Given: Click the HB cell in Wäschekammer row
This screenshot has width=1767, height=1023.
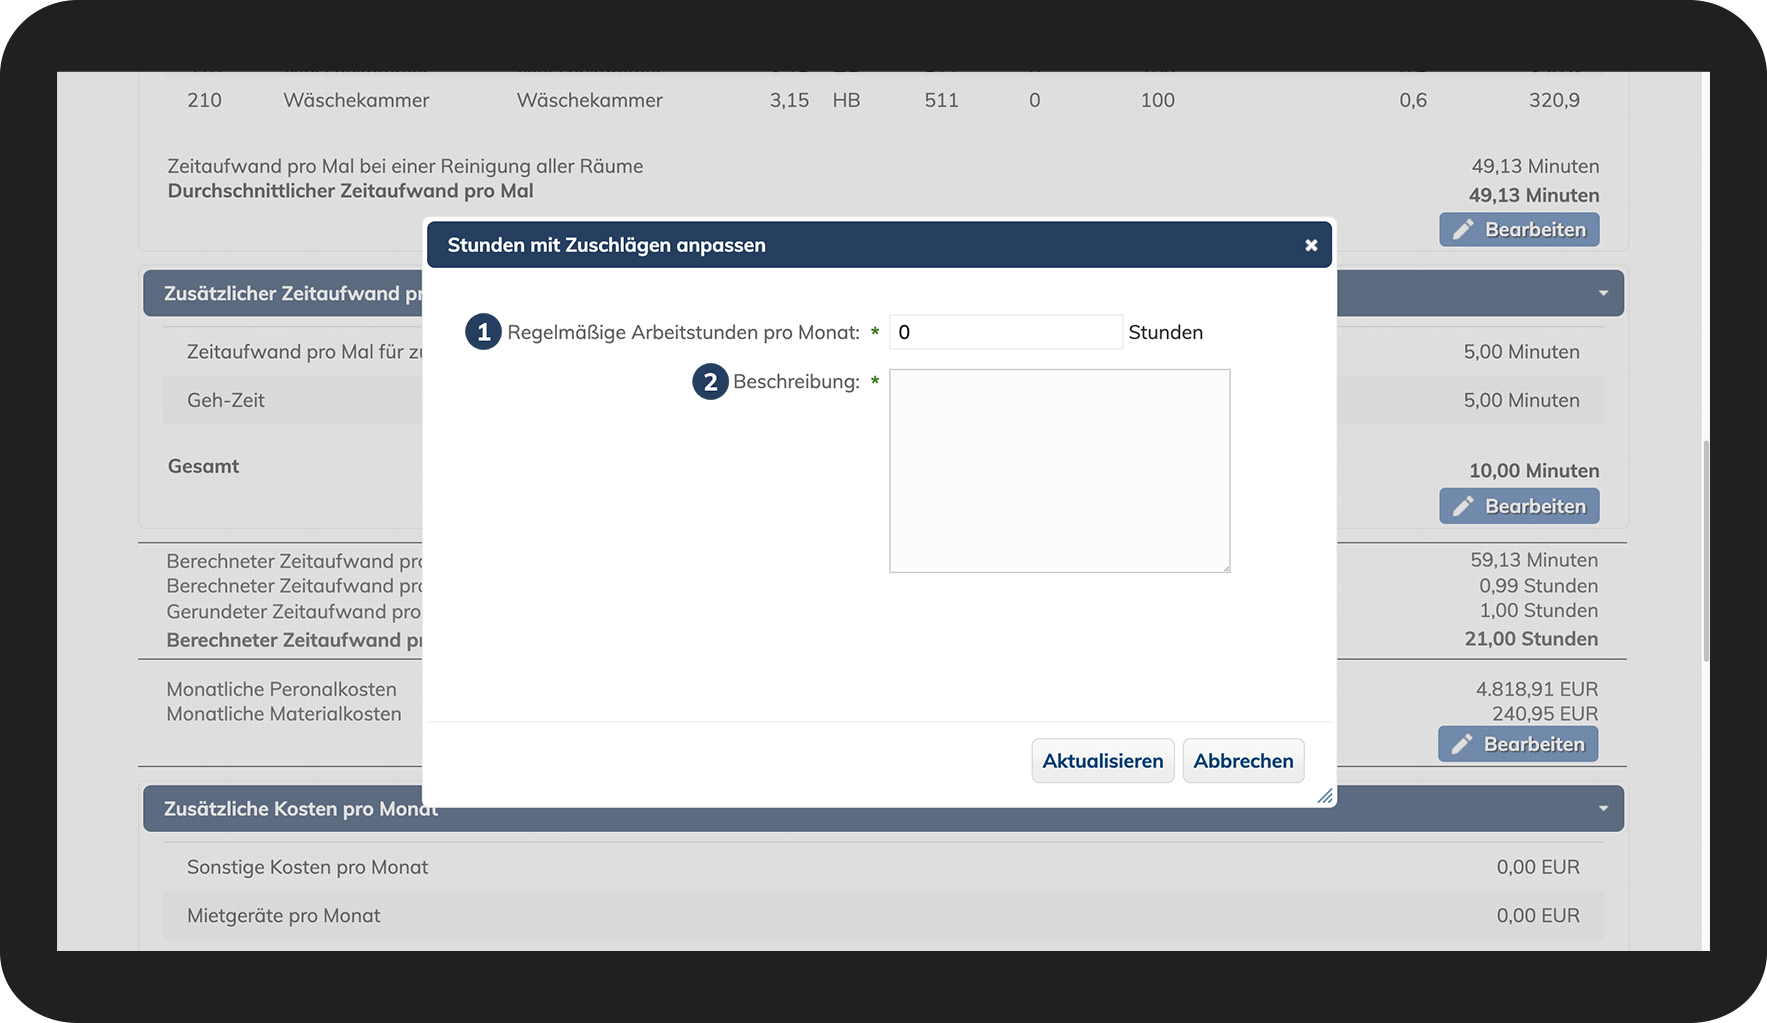Looking at the screenshot, I should tap(846, 100).
